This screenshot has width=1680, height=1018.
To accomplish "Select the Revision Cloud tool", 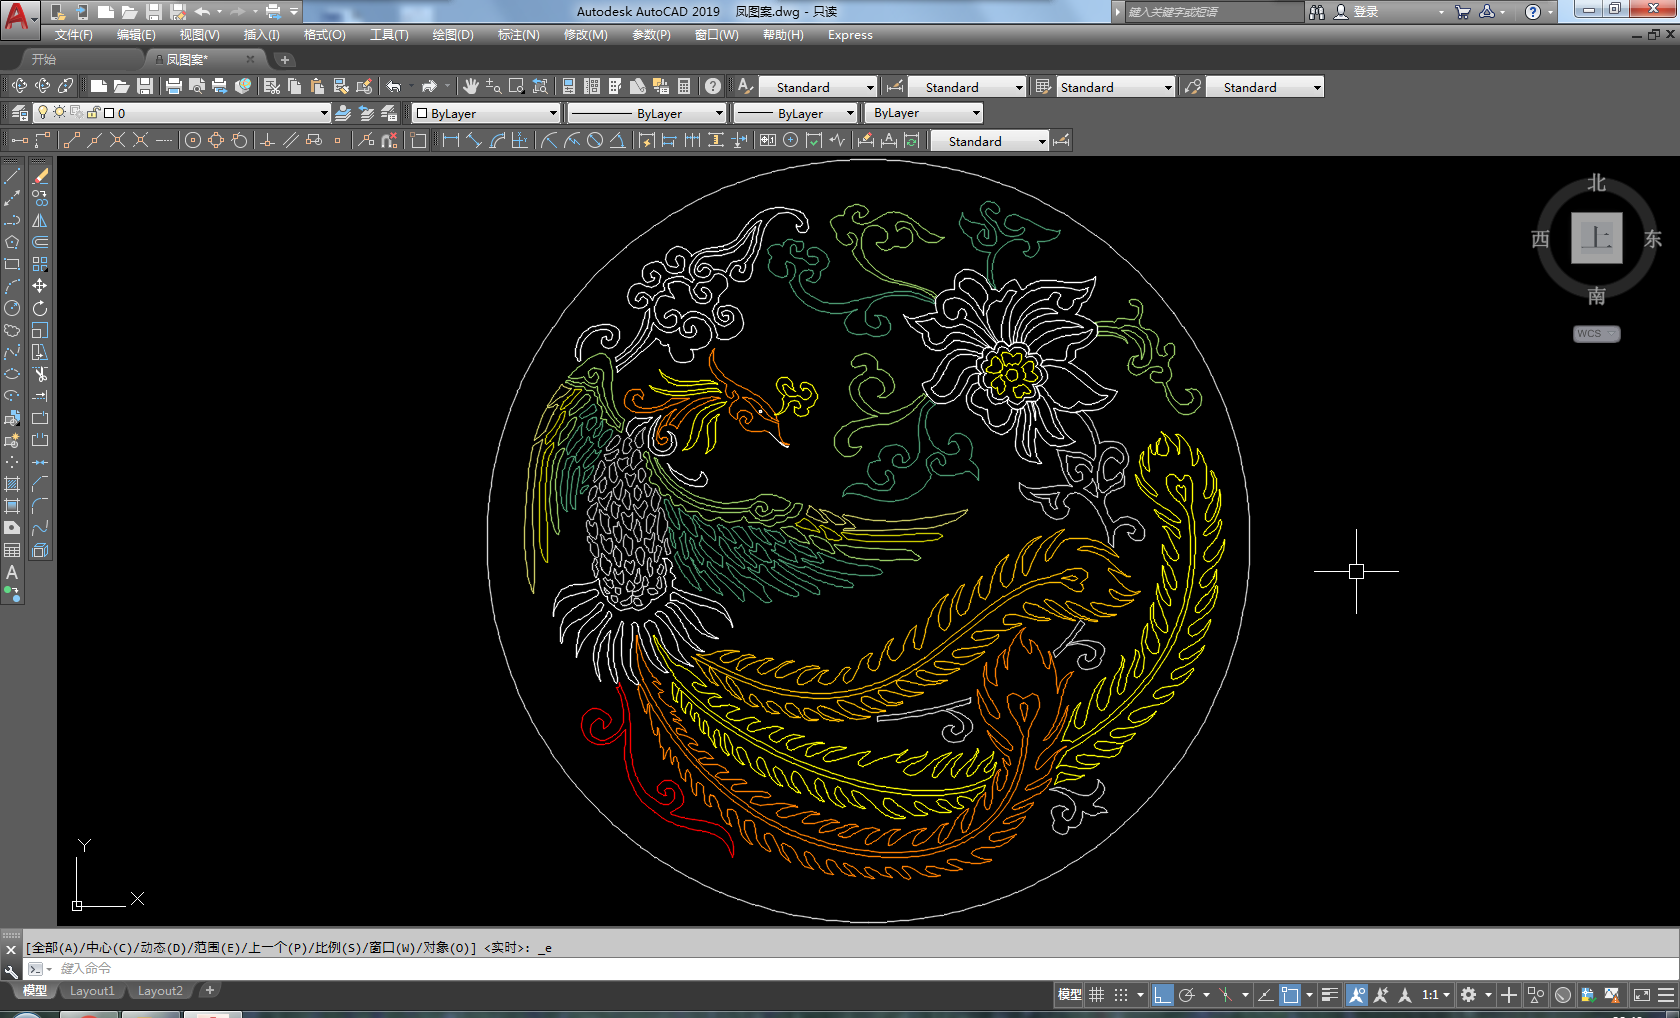I will tap(12, 330).
